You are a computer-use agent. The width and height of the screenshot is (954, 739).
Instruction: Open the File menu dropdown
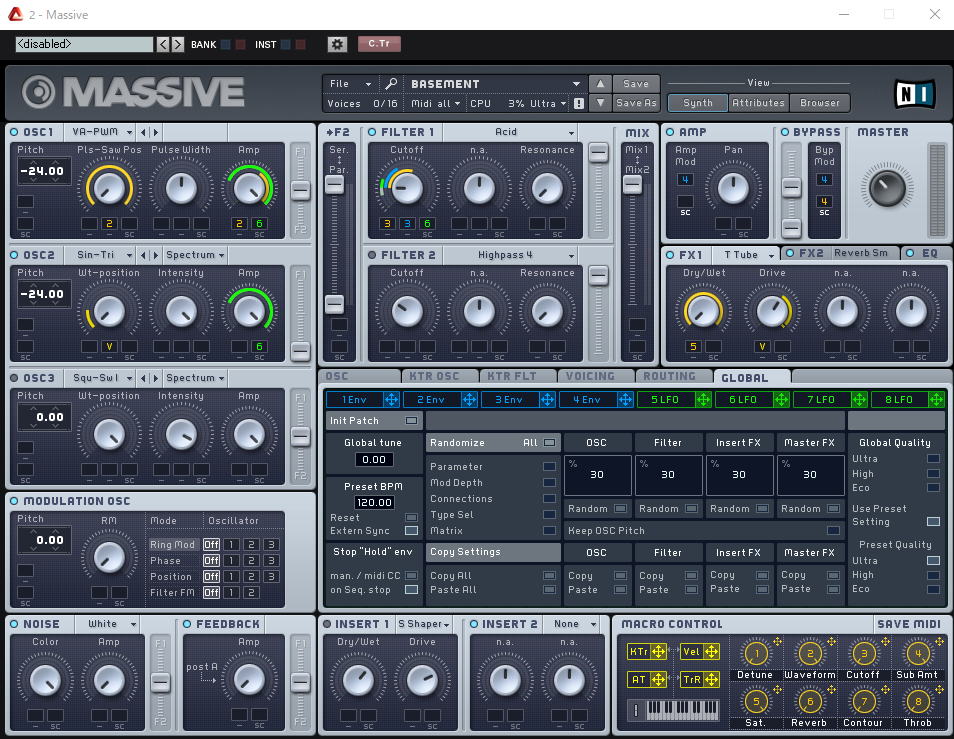[x=350, y=83]
